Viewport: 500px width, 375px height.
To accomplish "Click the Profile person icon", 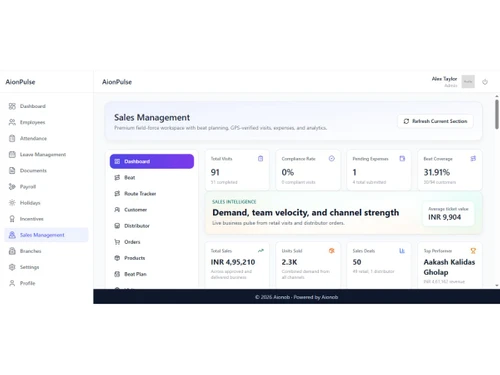I will [x=12, y=283].
